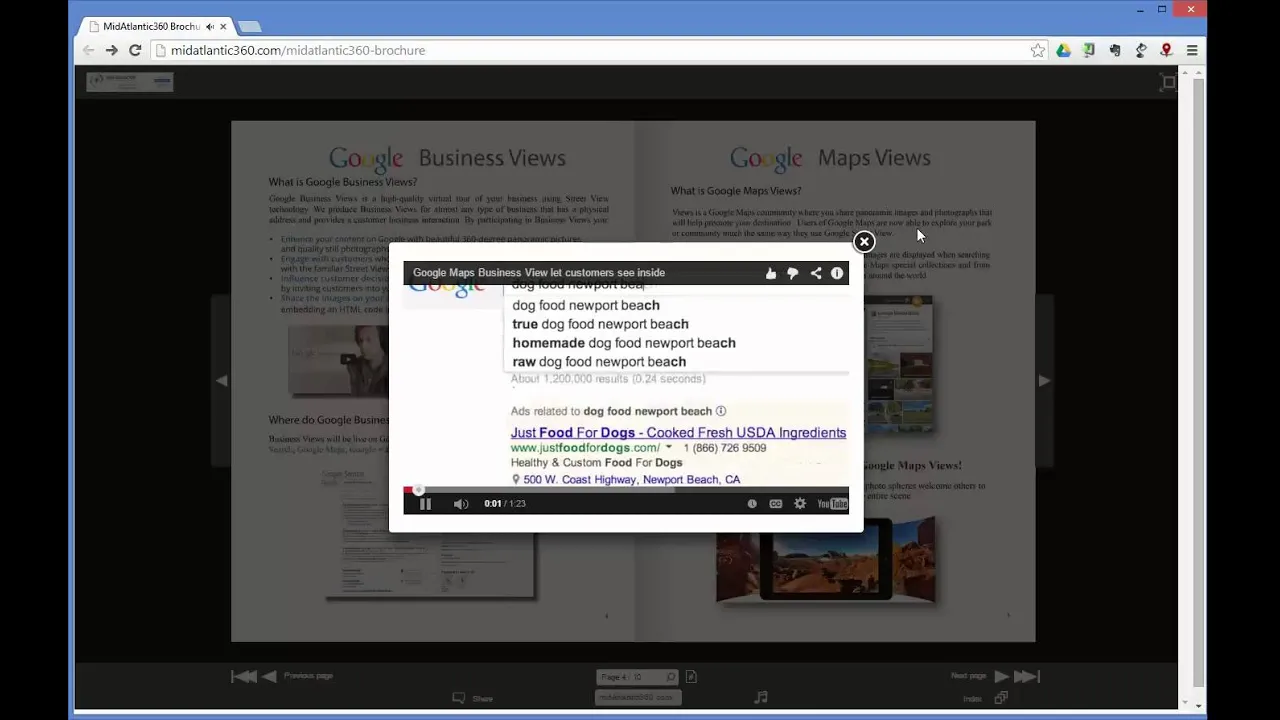Go to last page of the brochure

pos(1028,677)
